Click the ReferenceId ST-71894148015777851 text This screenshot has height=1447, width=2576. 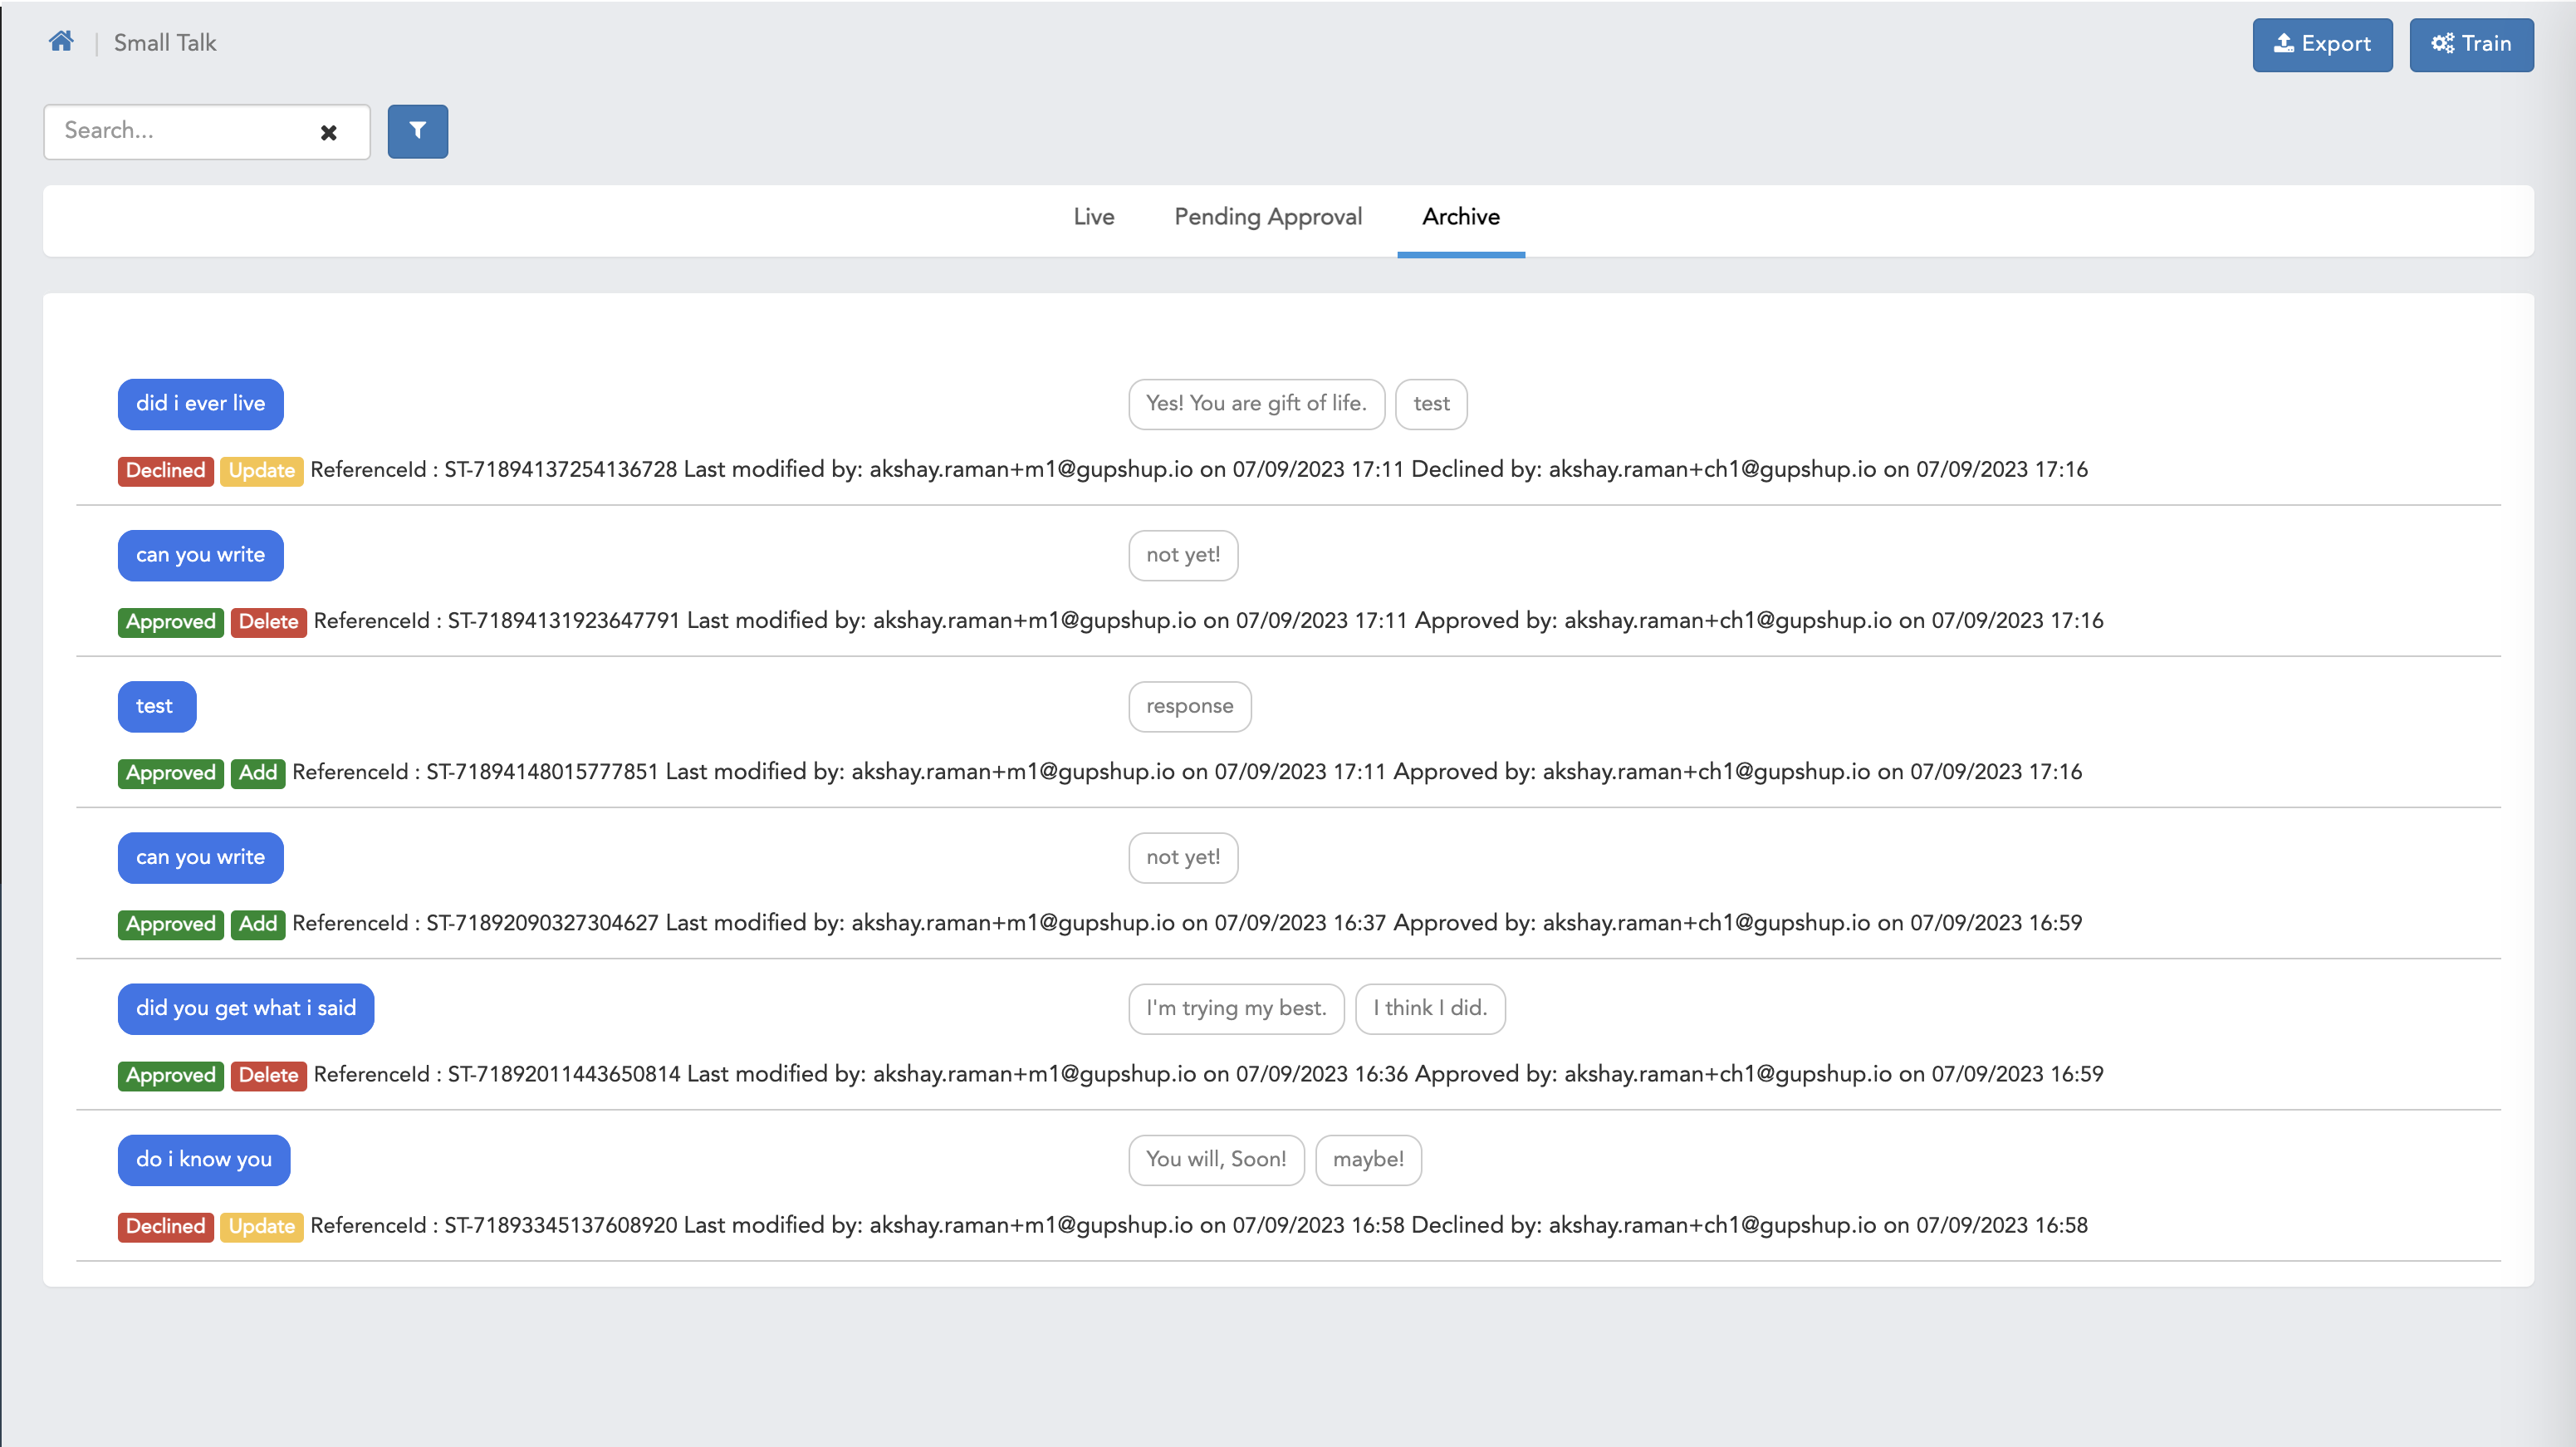[x=476, y=772]
